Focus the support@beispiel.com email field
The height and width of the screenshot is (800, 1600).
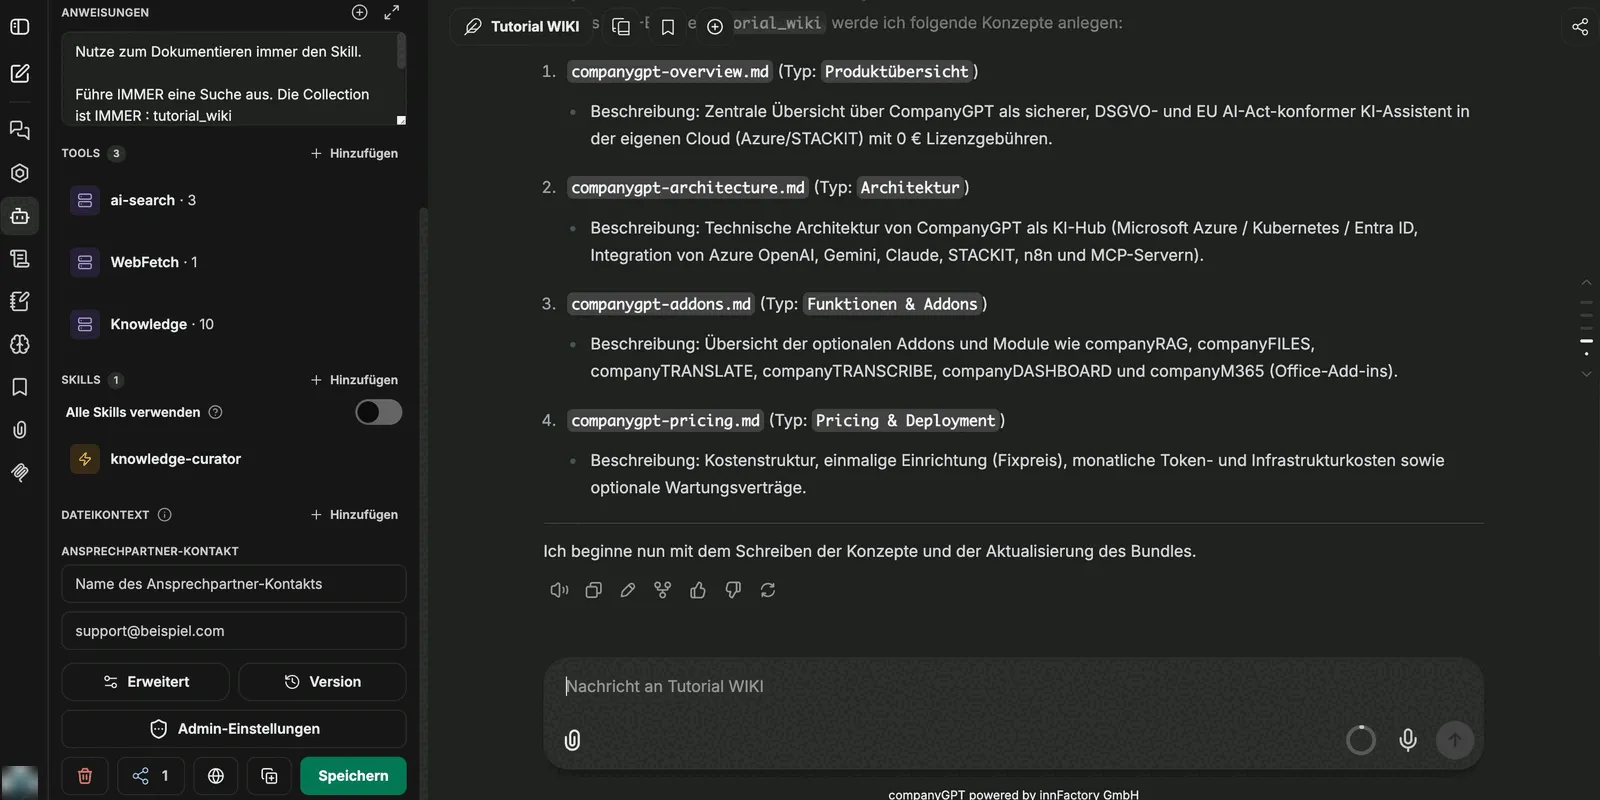(234, 631)
